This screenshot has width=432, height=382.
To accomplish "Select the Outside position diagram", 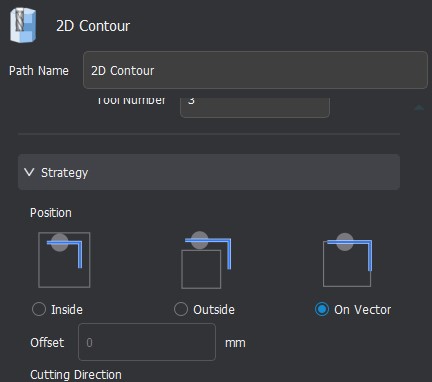I will 206,260.
